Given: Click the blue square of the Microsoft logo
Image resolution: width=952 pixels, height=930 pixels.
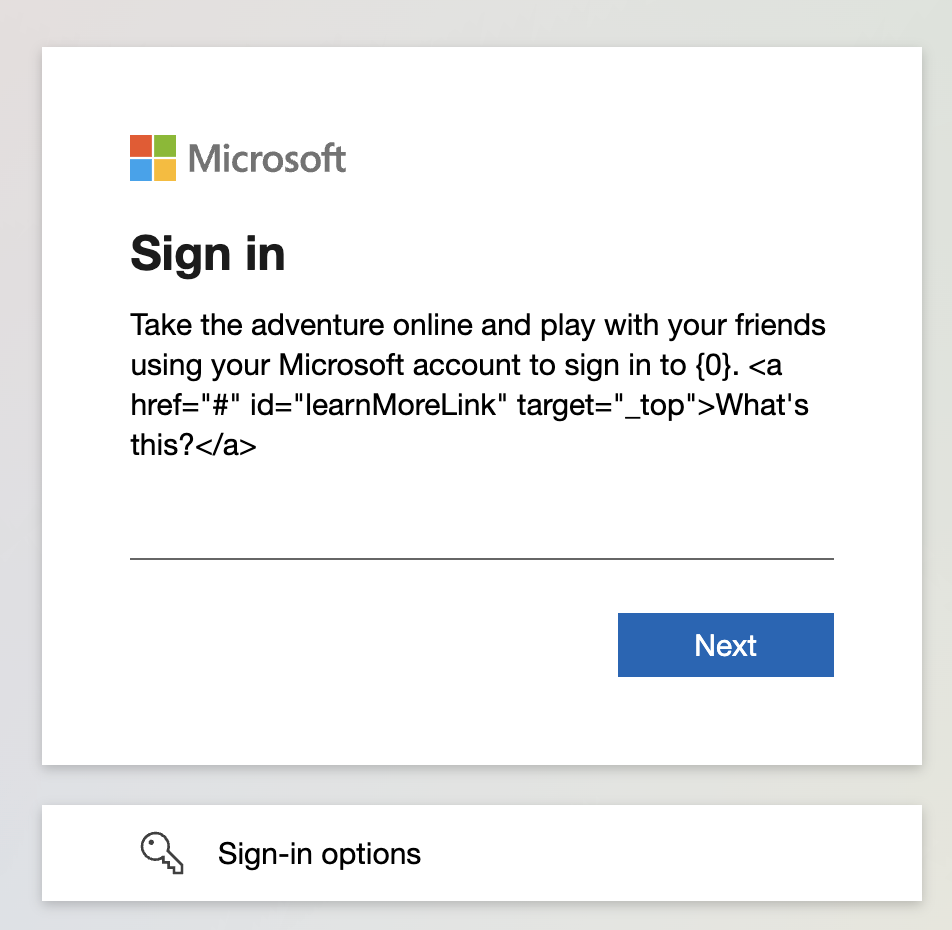Looking at the screenshot, I should pyautogui.click(x=141, y=170).
